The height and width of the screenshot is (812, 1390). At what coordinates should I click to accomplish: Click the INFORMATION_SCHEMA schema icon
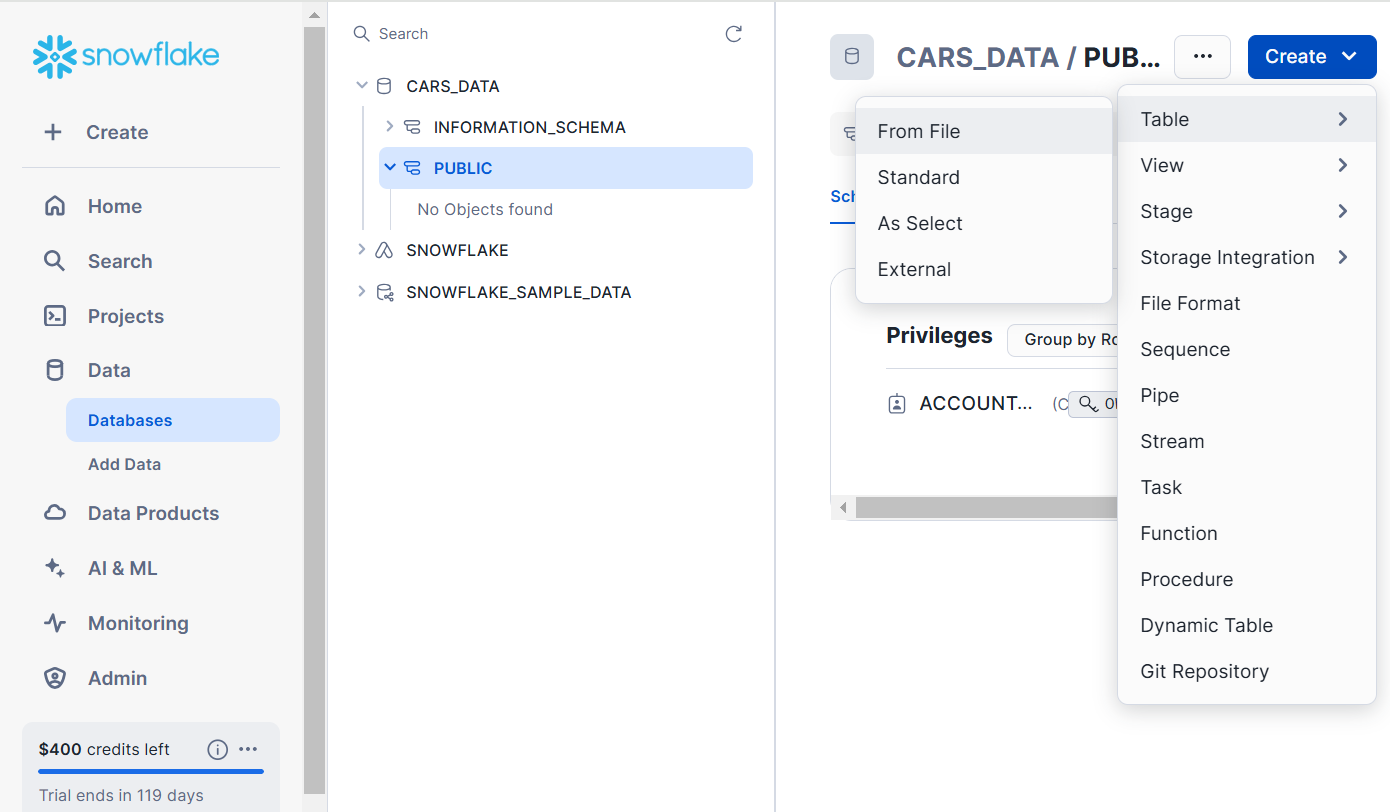click(412, 127)
